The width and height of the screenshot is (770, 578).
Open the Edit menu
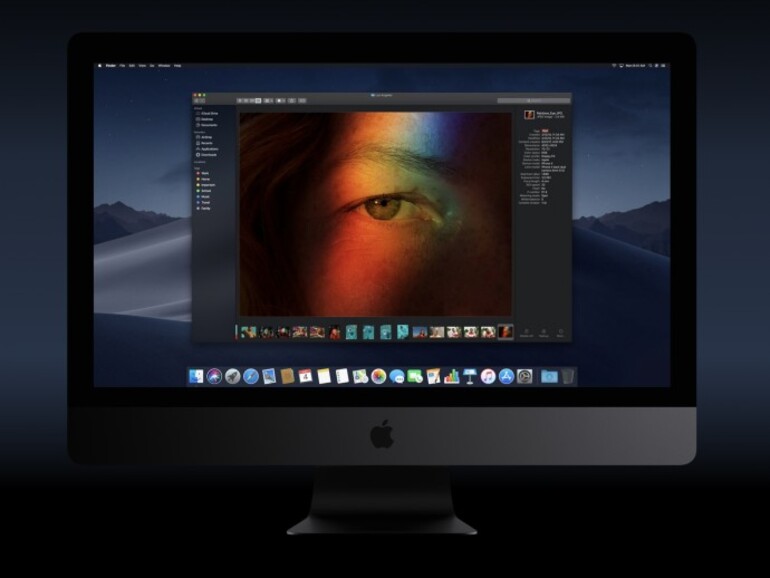(132, 65)
